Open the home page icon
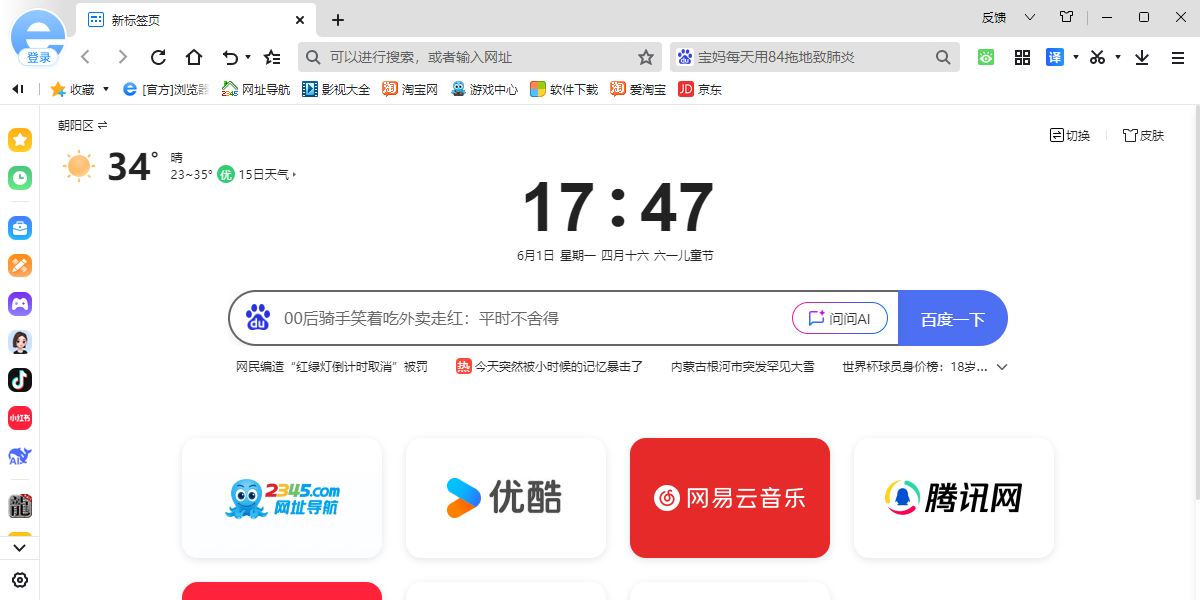The width and height of the screenshot is (1200, 600). click(x=194, y=57)
